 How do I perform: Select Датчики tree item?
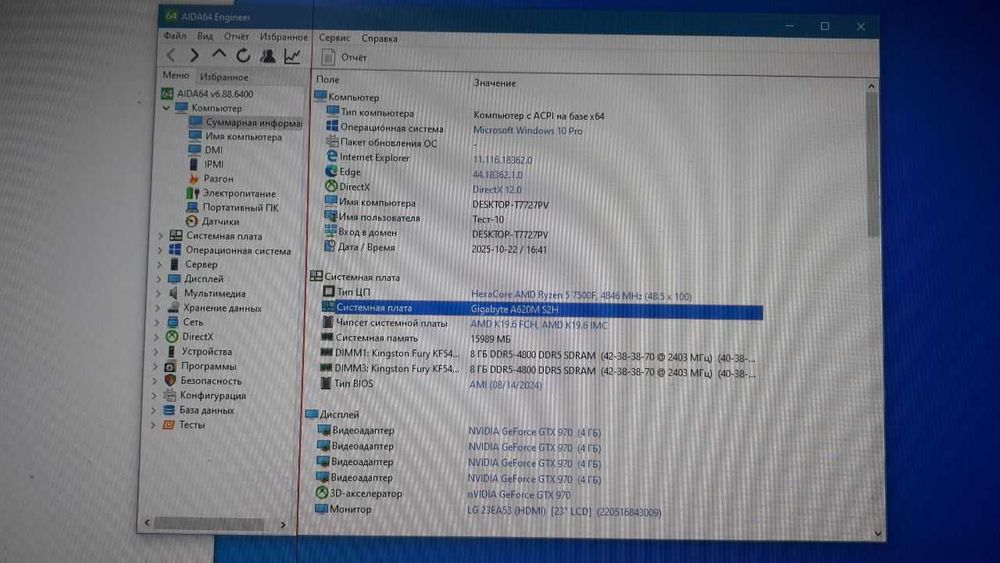pyautogui.click(x=220, y=221)
